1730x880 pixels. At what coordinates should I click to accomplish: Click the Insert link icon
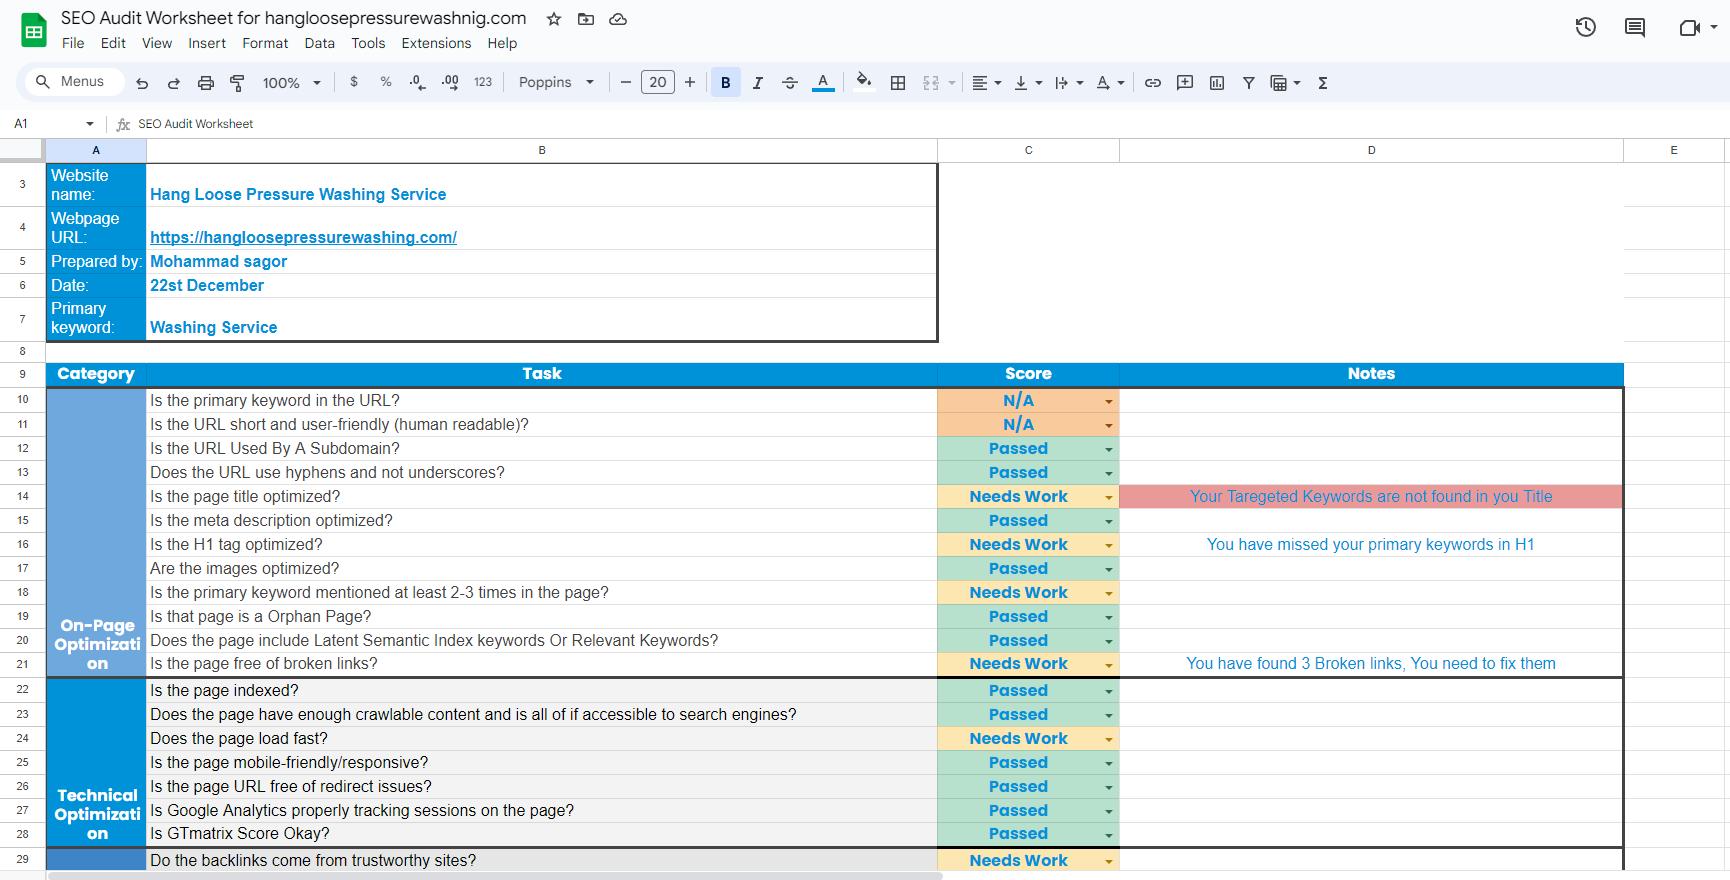click(1153, 83)
